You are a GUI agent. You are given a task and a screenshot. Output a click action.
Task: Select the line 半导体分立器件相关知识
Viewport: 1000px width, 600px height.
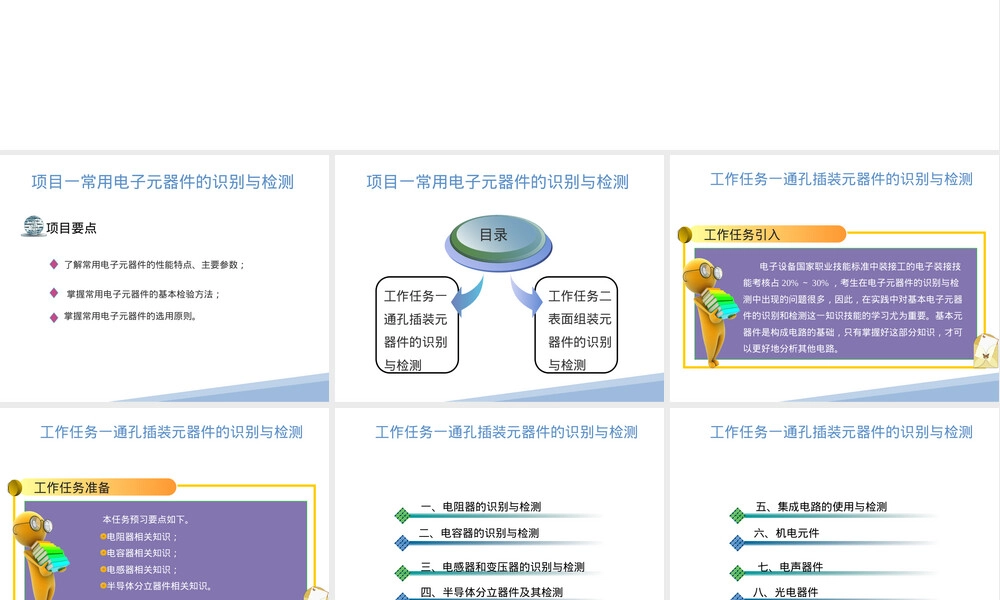point(159,585)
